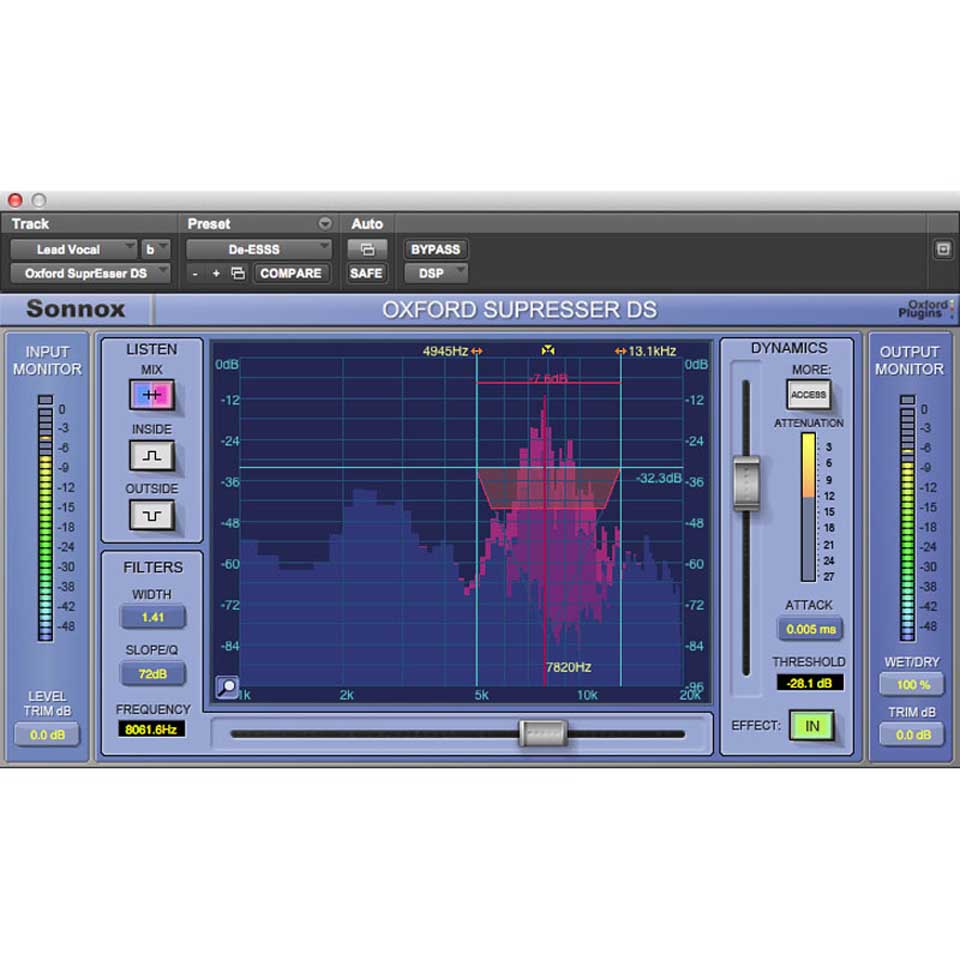Click the preset copy icon next to plus
Viewport: 960px width, 960px height.
click(x=237, y=273)
